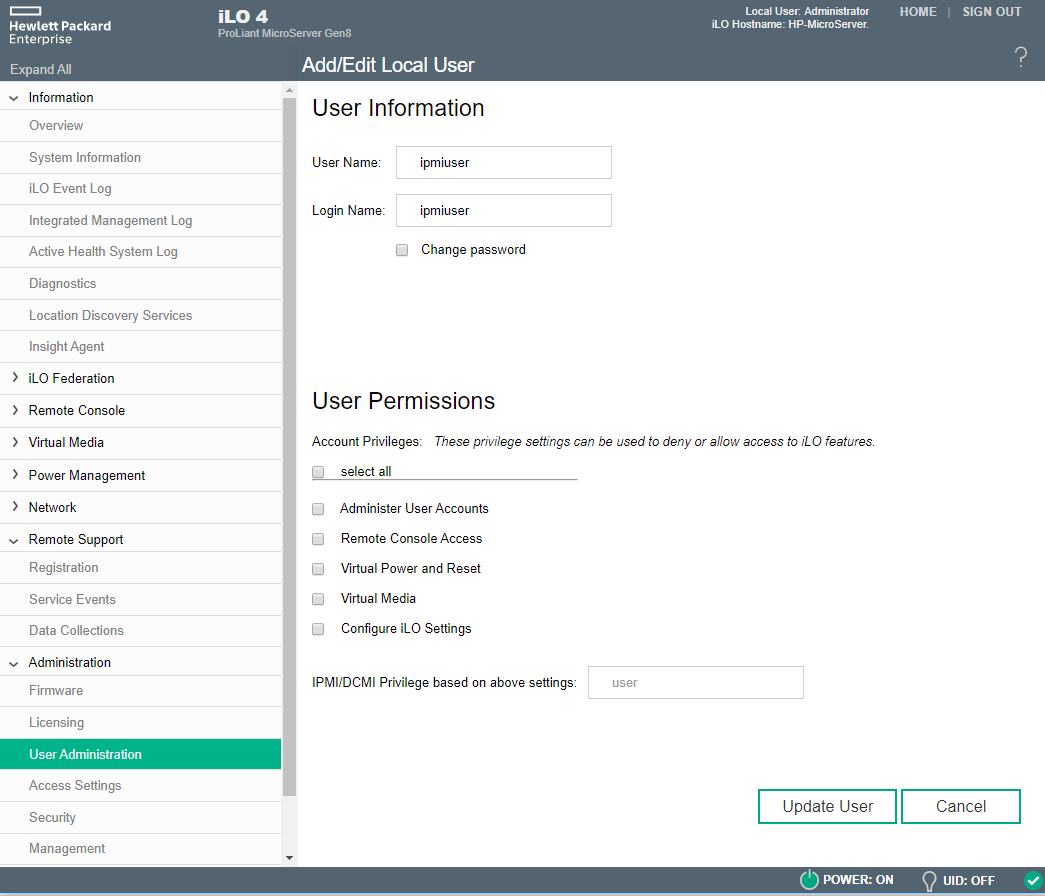The width and height of the screenshot is (1045, 896).
Task: Enable Configure iLO Settings privilege
Action: [319, 629]
